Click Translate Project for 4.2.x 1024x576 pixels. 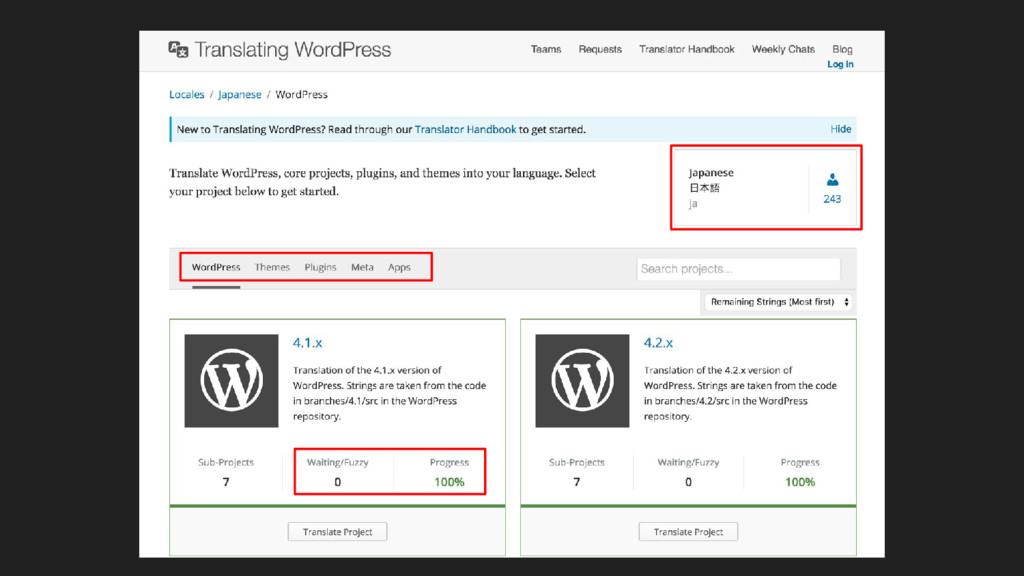(688, 532)
